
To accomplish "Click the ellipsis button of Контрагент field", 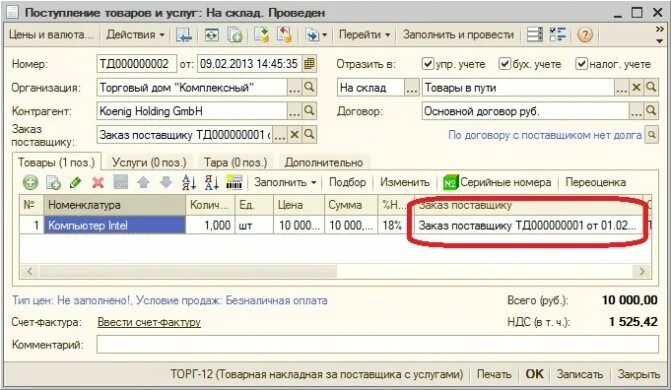I will point(294,111).
